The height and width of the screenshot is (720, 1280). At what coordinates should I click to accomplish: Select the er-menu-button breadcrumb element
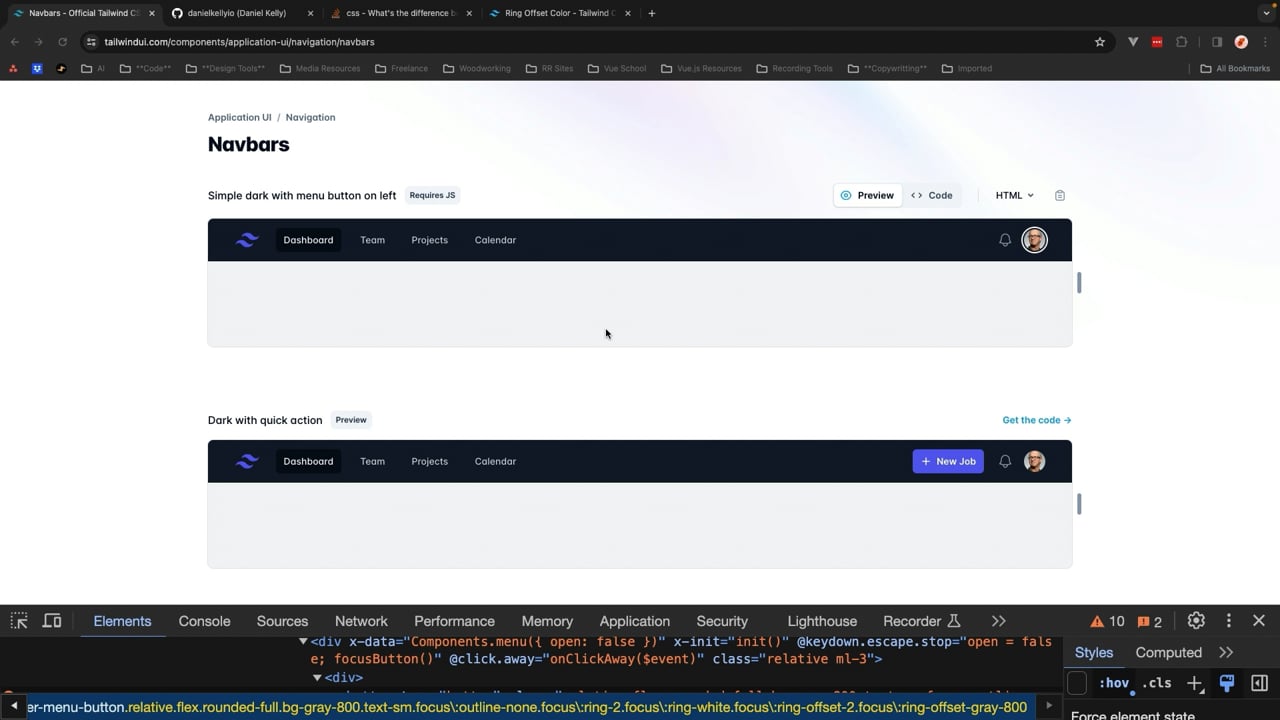coord(527,707)
